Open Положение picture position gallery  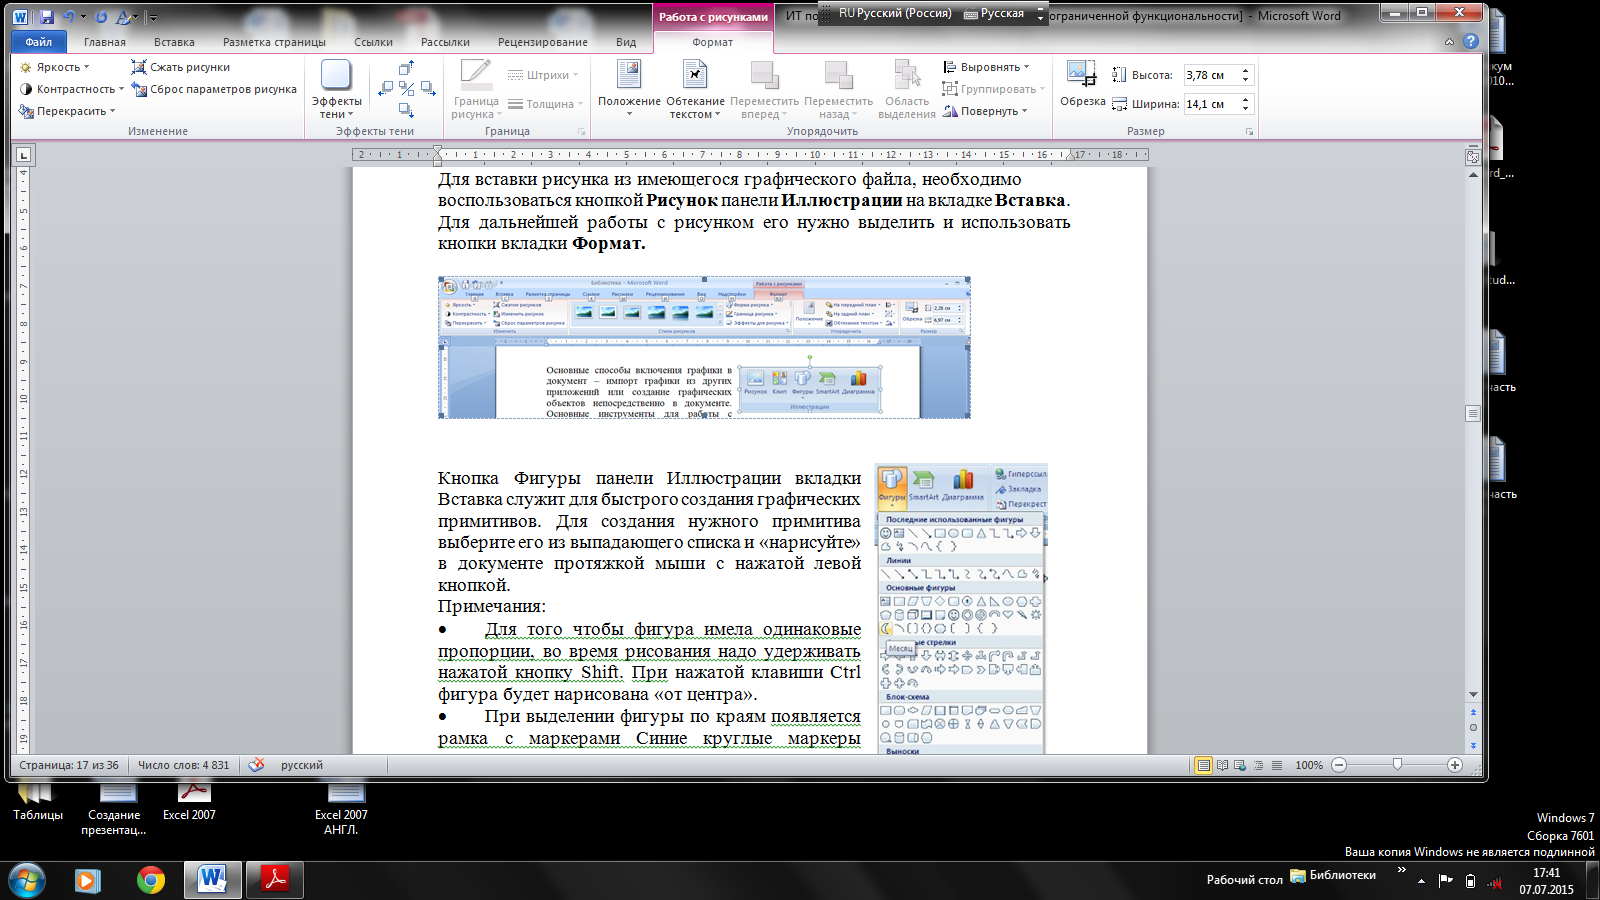point(629,89)
